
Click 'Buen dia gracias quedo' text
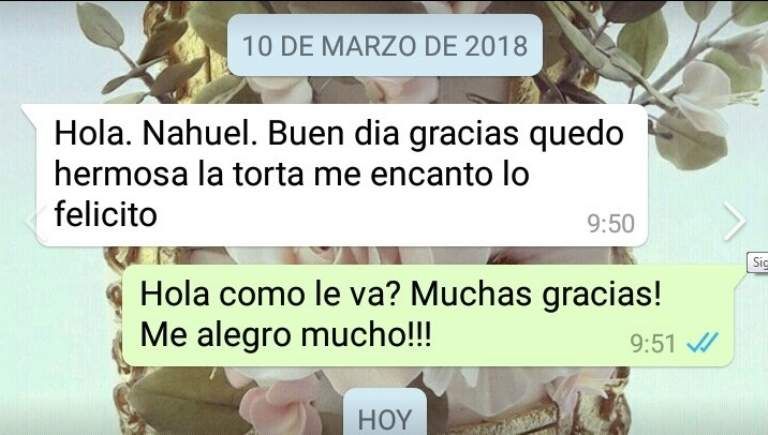click(446, 133)
